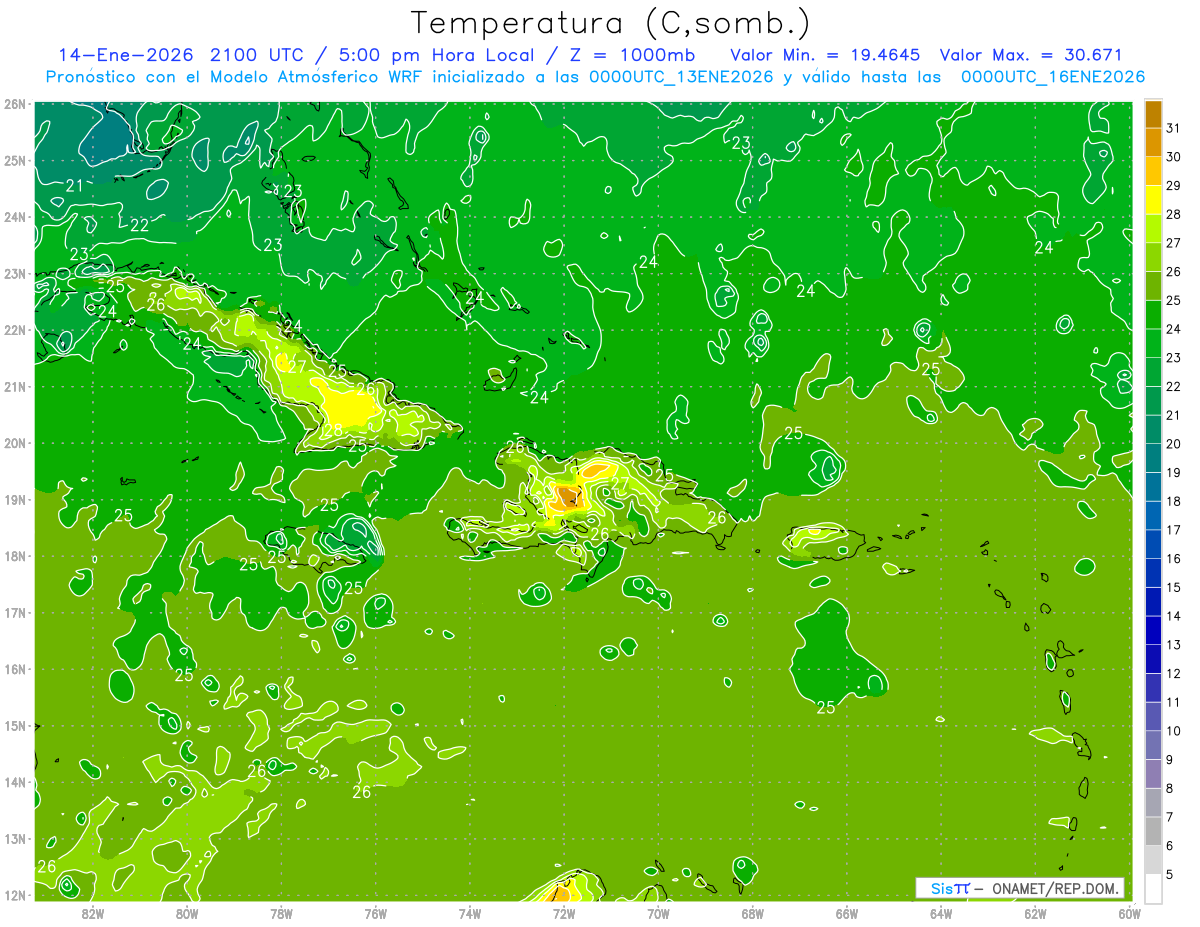Click the '78W' longitude axis label
This screenshot has width=1200, height=927.
pos(281,913)
